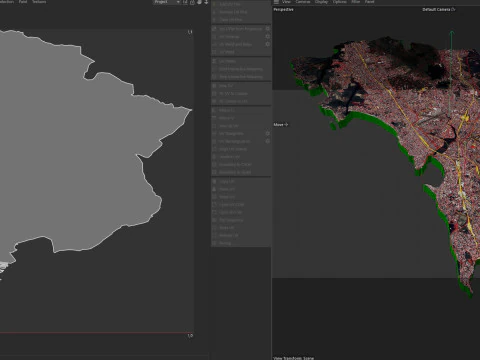Open the Filter menu in 3D viewport
Screen dimensions: 480x360
[x=356, y=2]
